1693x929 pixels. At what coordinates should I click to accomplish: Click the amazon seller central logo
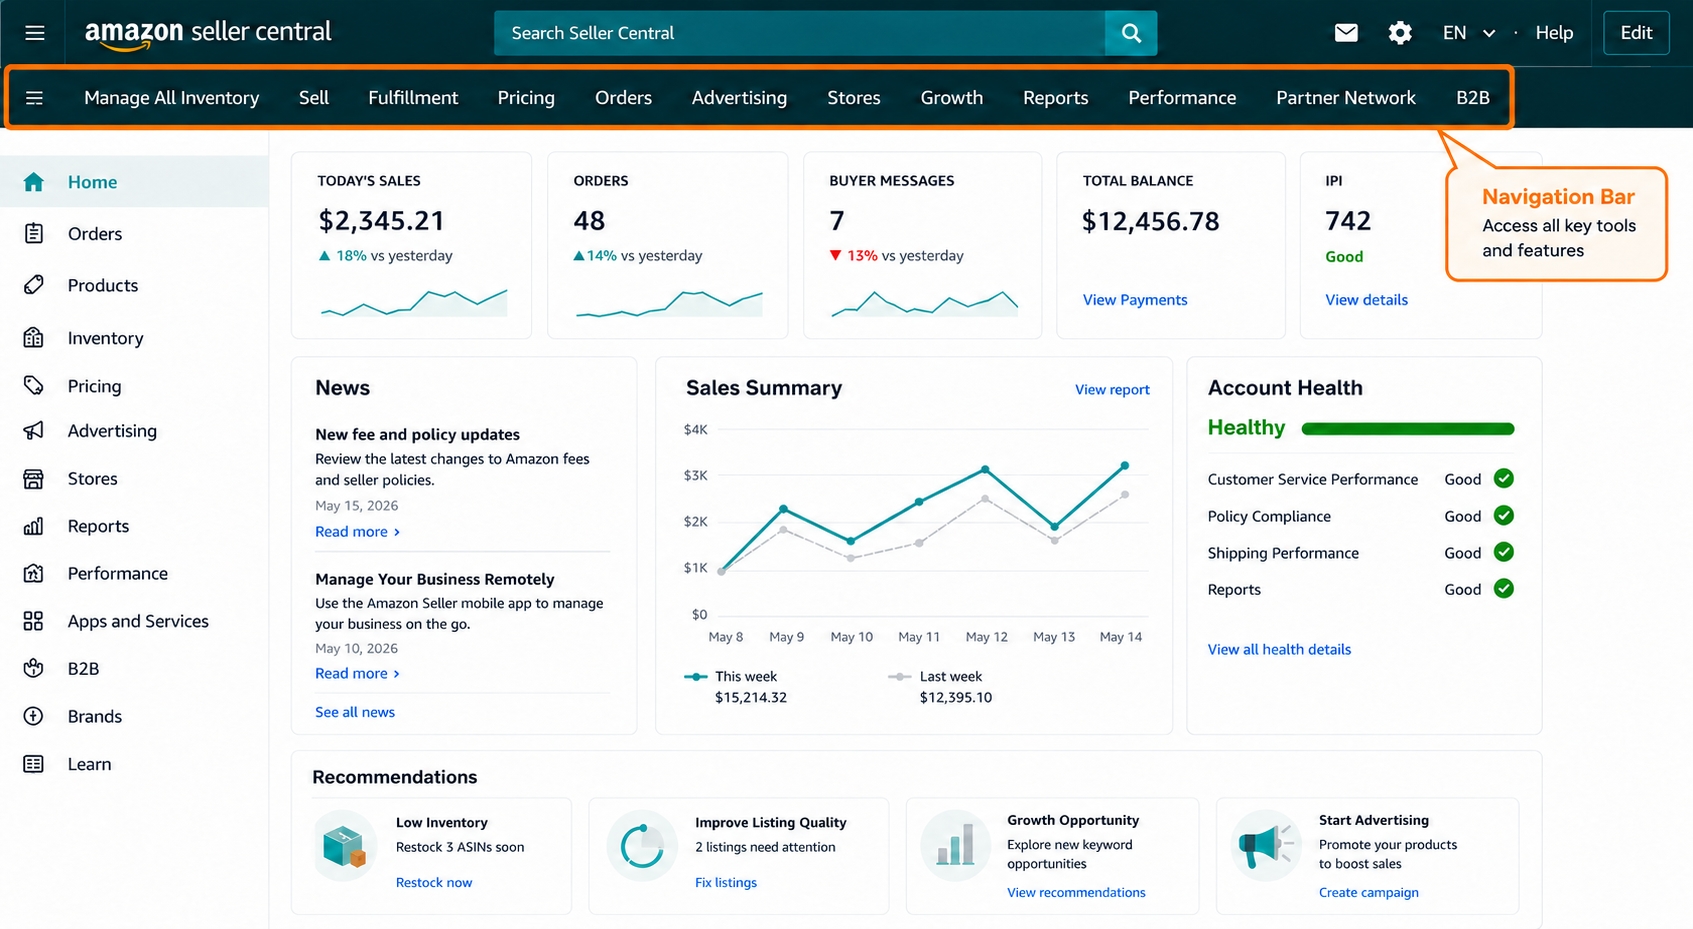[208, 33]
